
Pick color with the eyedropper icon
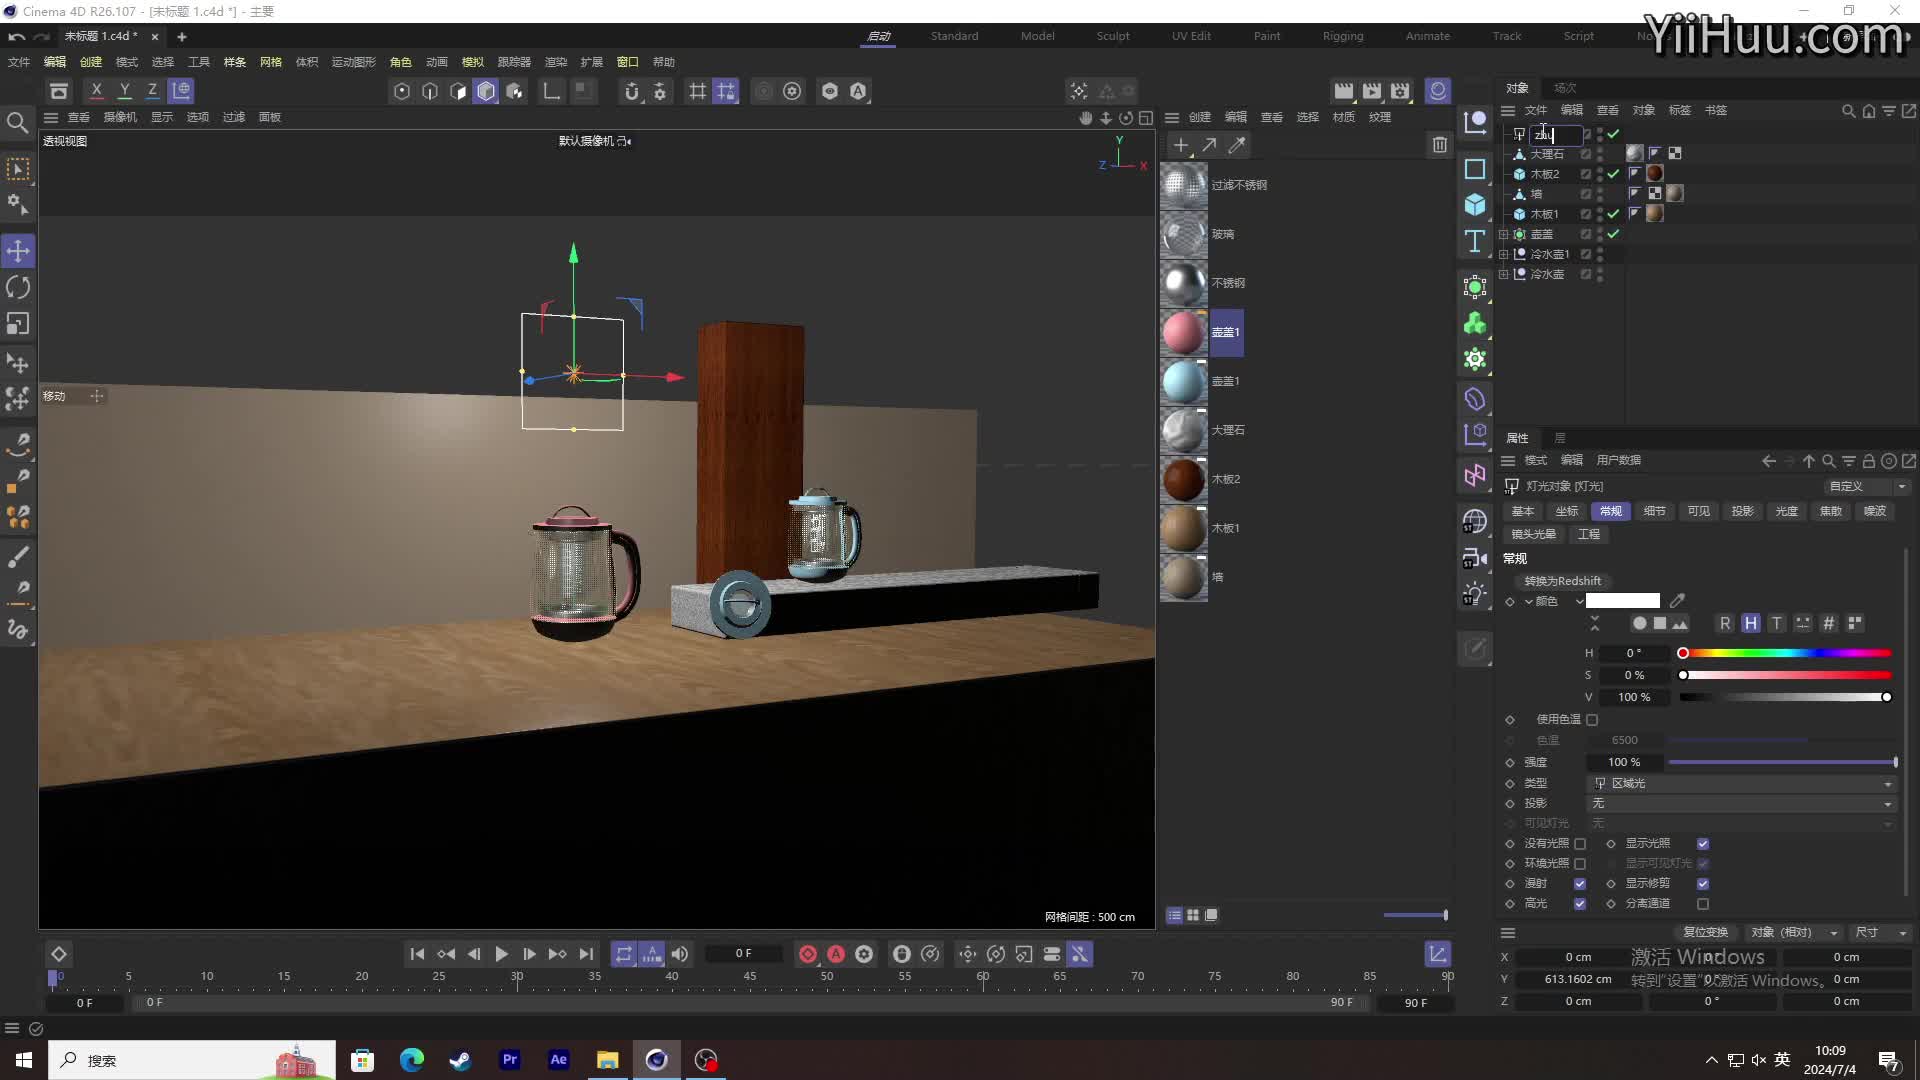coord(1677,601)
